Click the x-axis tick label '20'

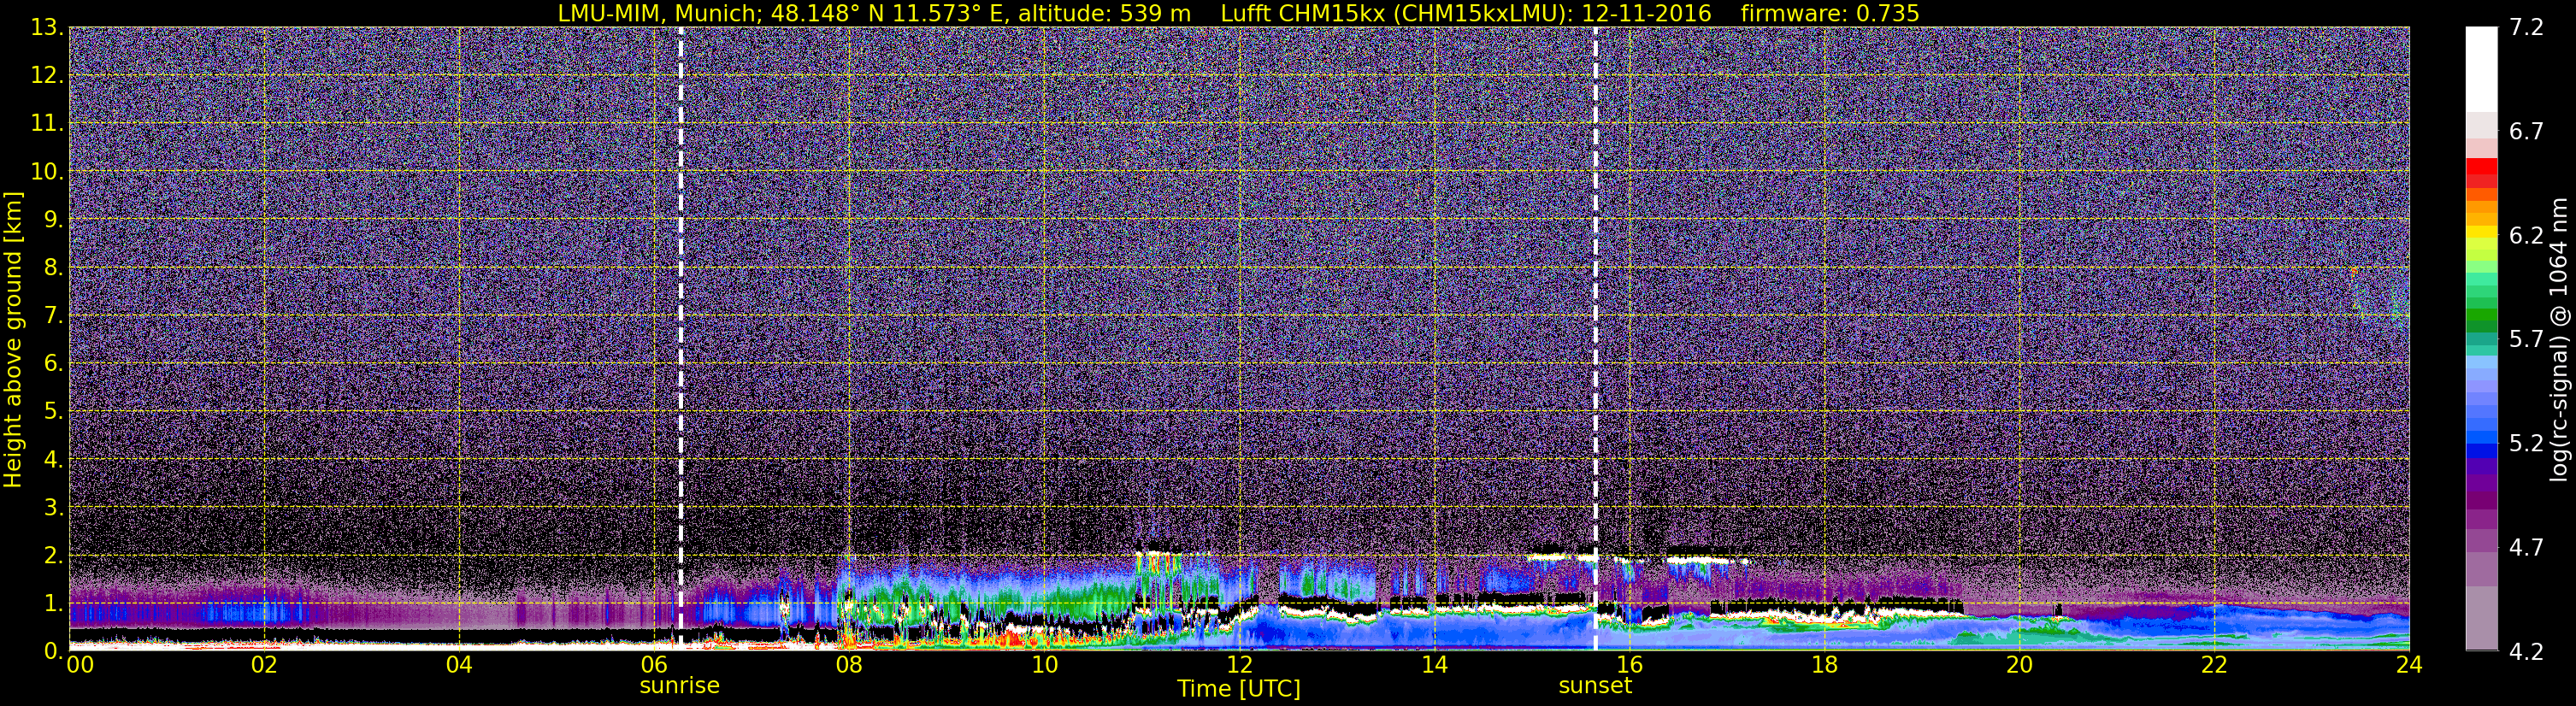point(2019,665)
